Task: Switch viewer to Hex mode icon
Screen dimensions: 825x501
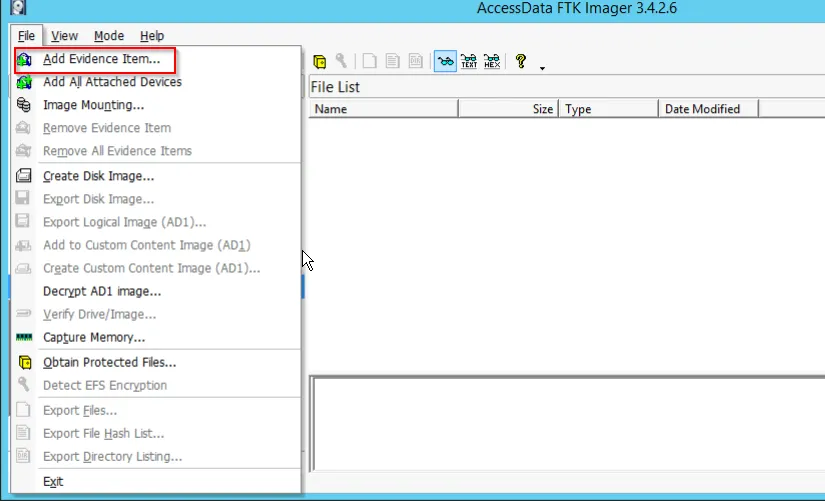Action: click(x=492, y=61)
